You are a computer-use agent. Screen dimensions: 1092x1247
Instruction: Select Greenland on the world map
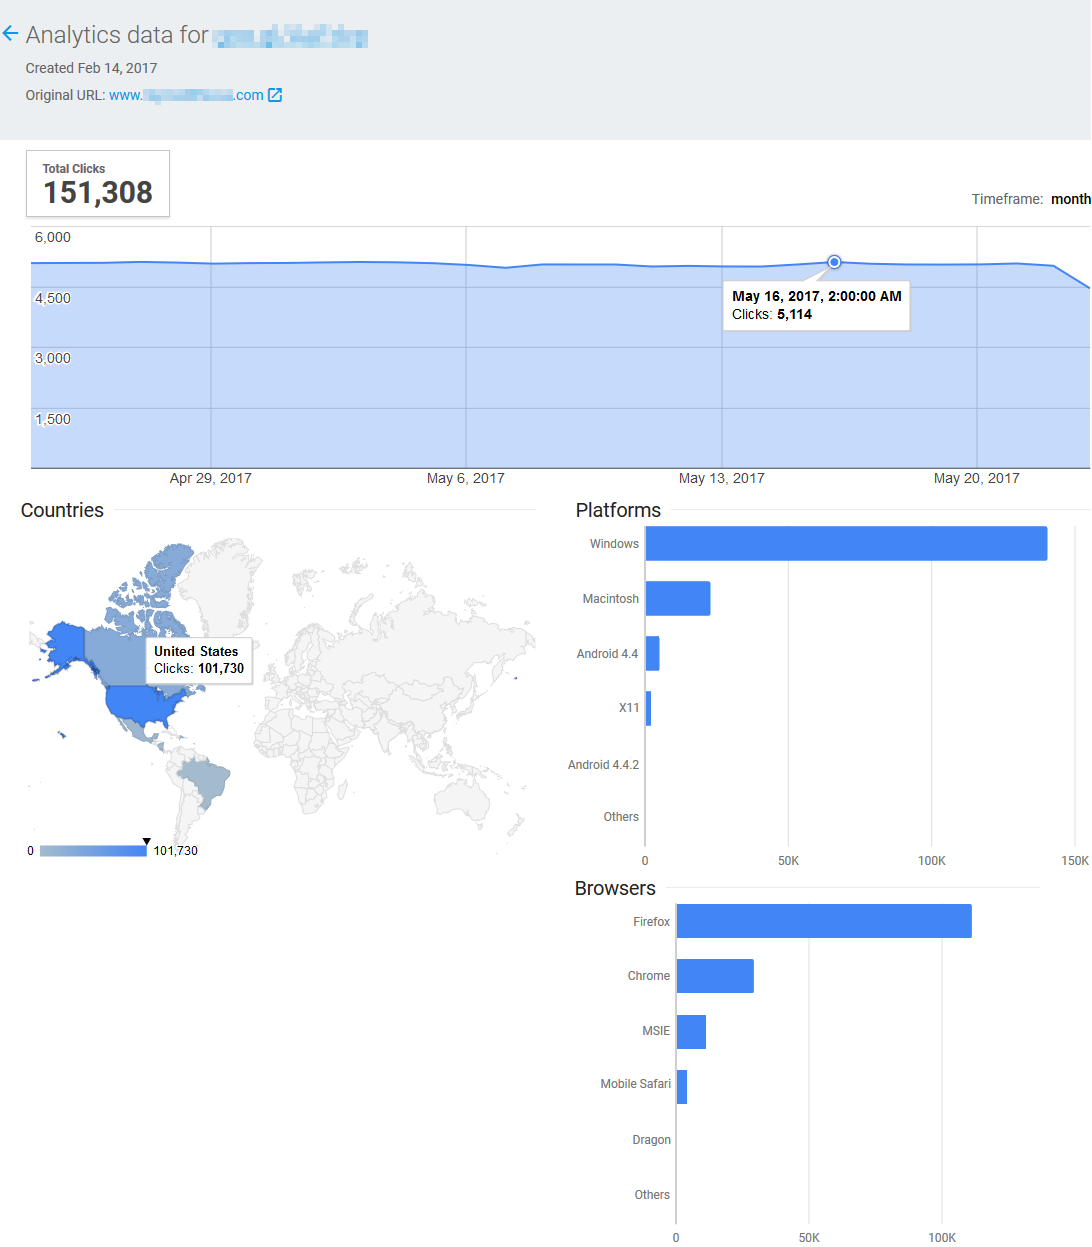coord(220,585)
